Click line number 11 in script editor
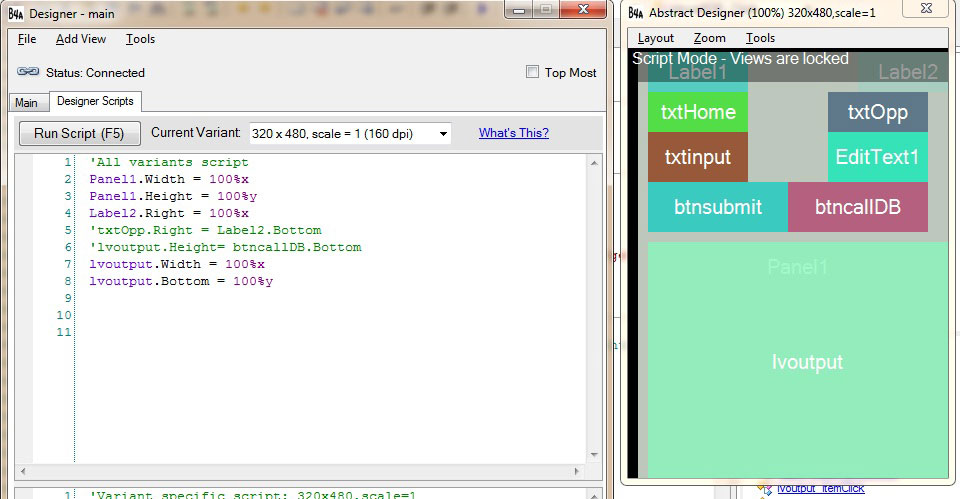The image size is (960, 499). click(64, 332)
